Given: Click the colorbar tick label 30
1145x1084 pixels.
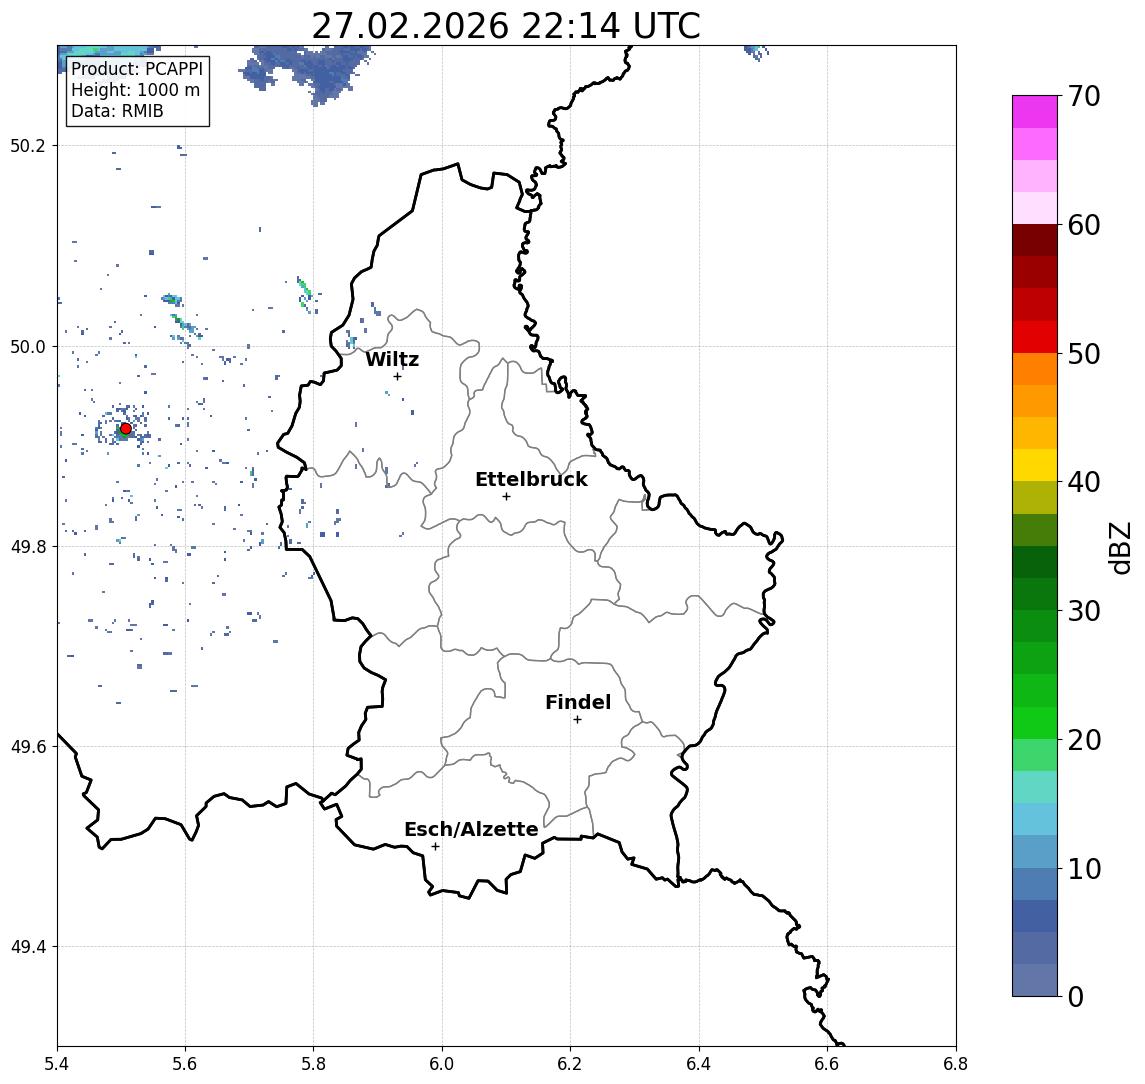Looking at the screenshot, I should pos(1084,611).
